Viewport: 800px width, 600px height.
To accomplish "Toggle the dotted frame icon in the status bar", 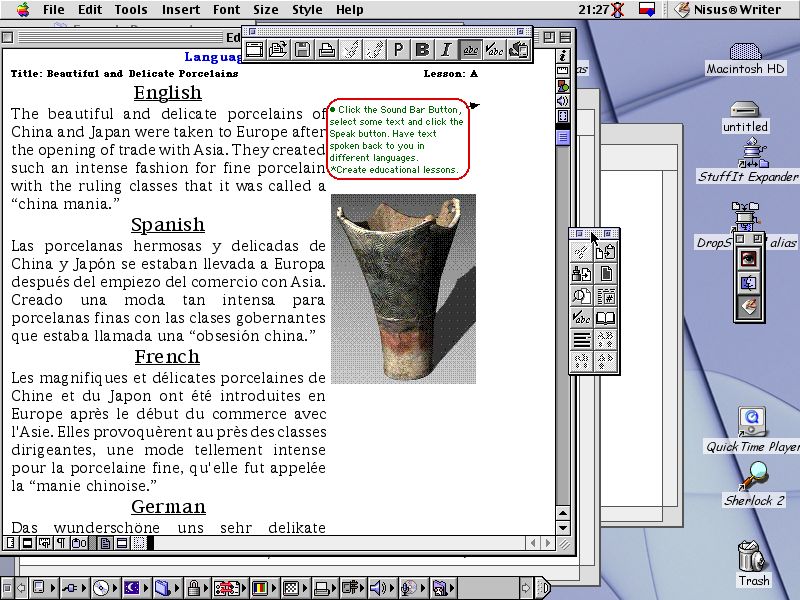I will [x=139, y=543].
